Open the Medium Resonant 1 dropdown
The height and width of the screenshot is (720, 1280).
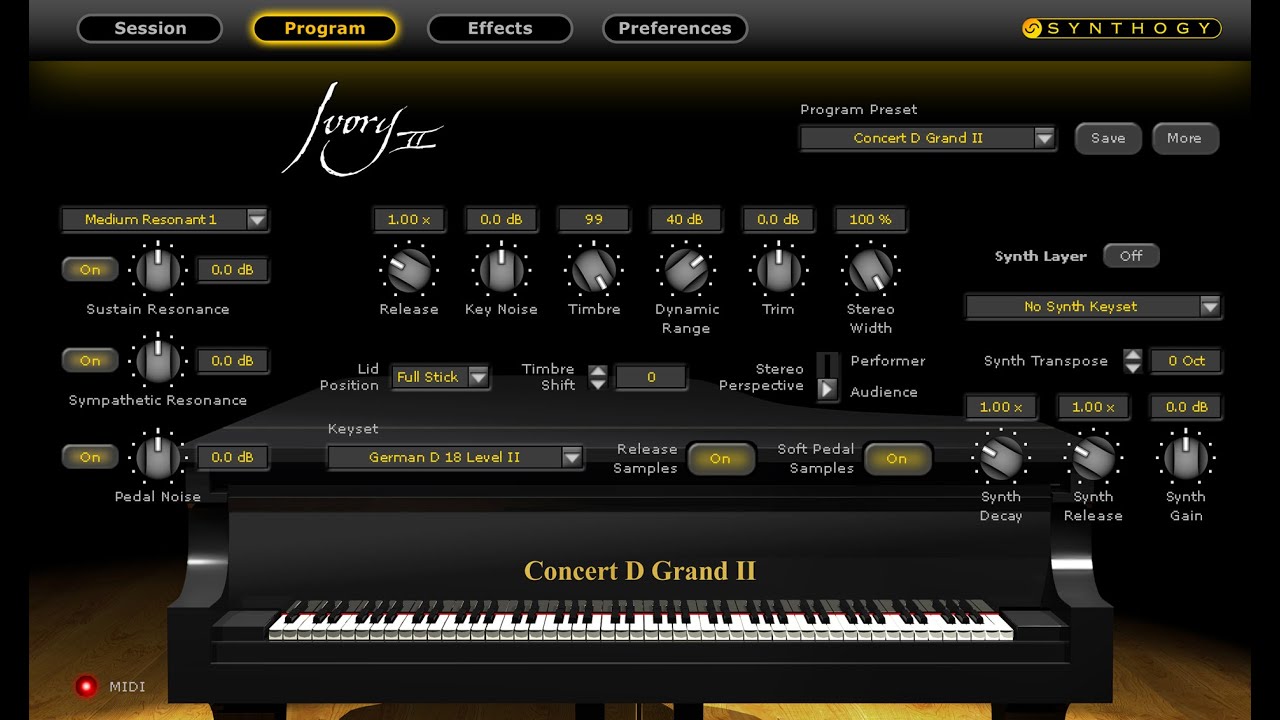click(x=164, y=219)
